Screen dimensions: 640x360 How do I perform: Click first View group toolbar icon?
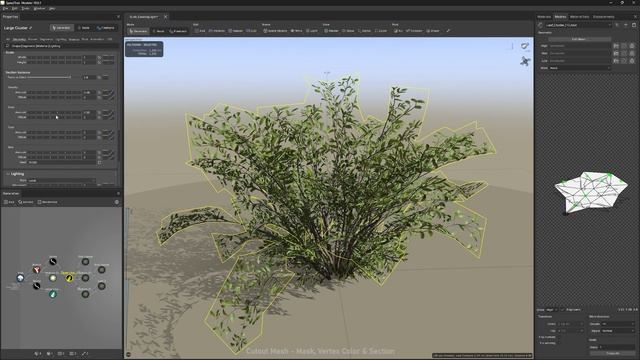[331, 31]
